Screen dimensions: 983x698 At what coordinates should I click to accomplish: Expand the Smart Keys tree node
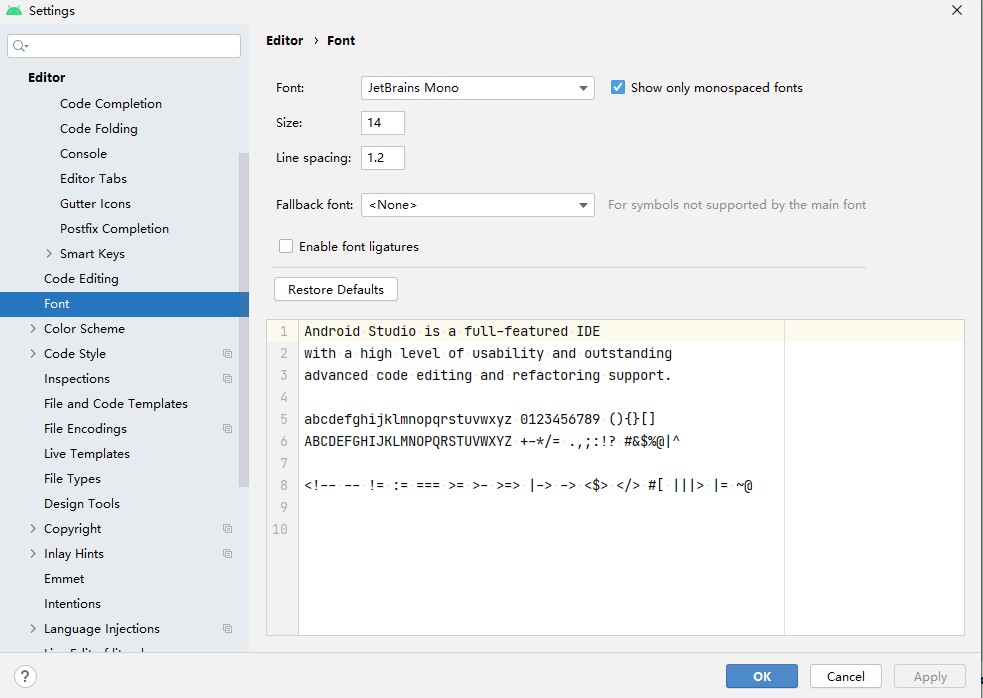click(49, 254)
